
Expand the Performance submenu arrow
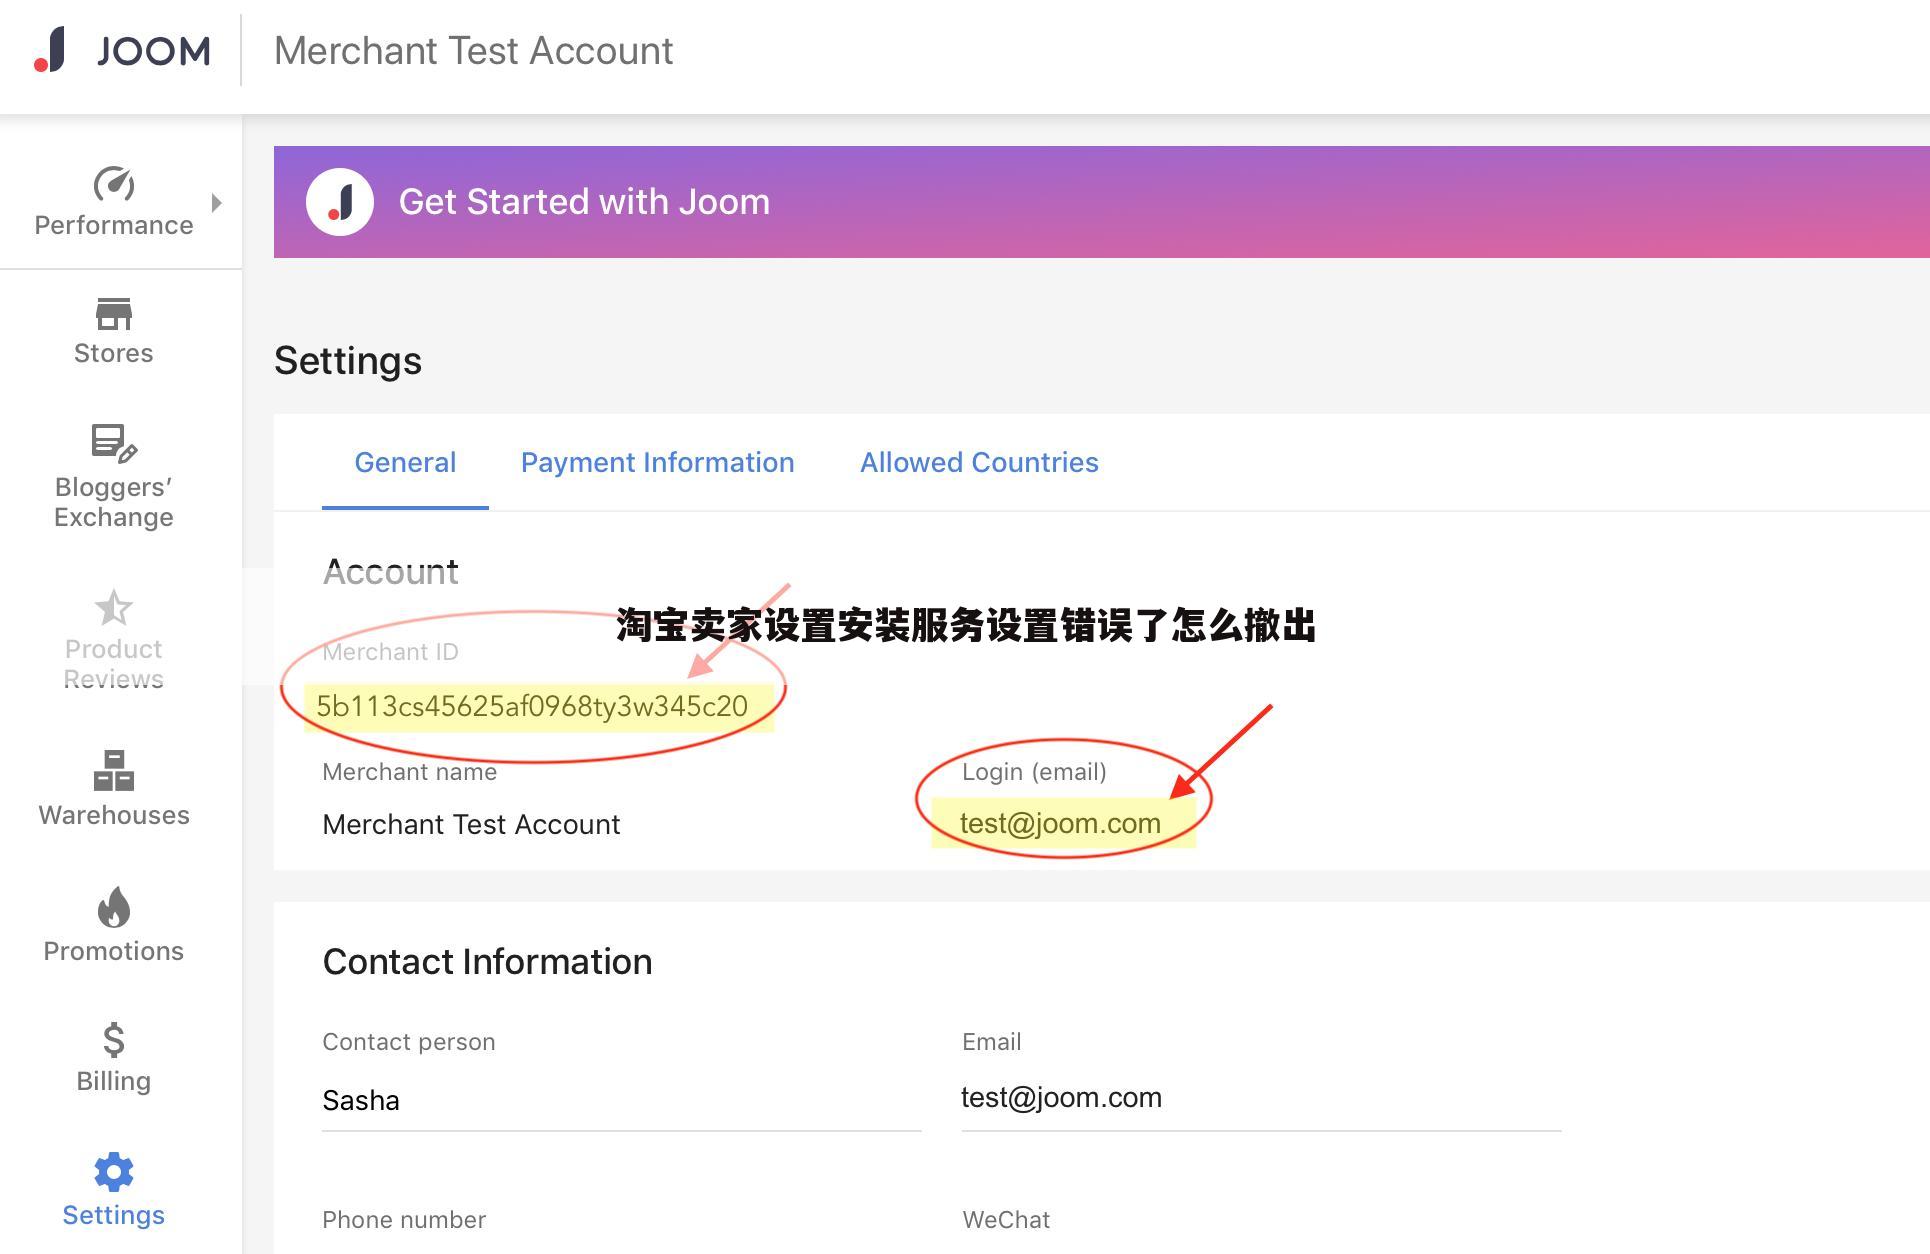(217, 203)
